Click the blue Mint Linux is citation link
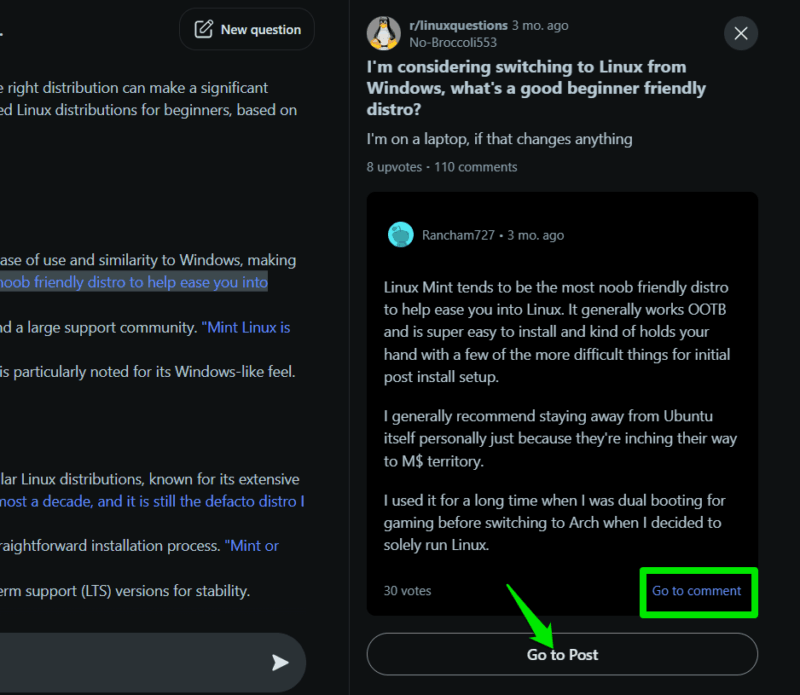The image size is (800, 695). click(246, 327)
